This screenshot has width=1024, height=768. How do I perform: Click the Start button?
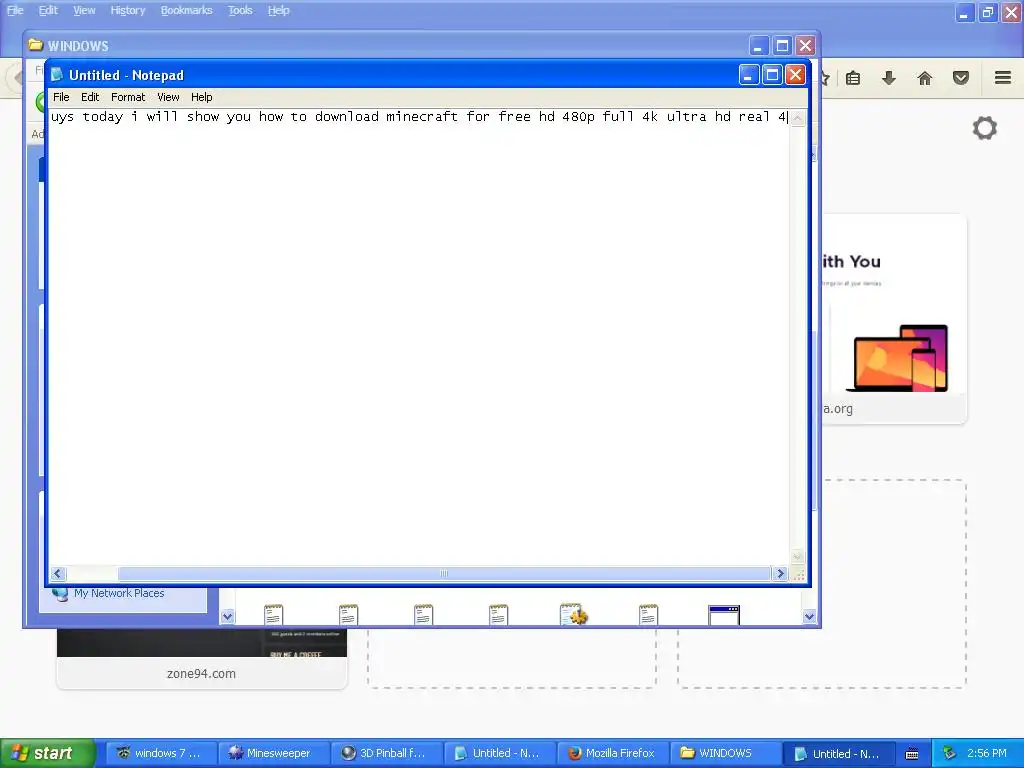[x=48, y=753]
